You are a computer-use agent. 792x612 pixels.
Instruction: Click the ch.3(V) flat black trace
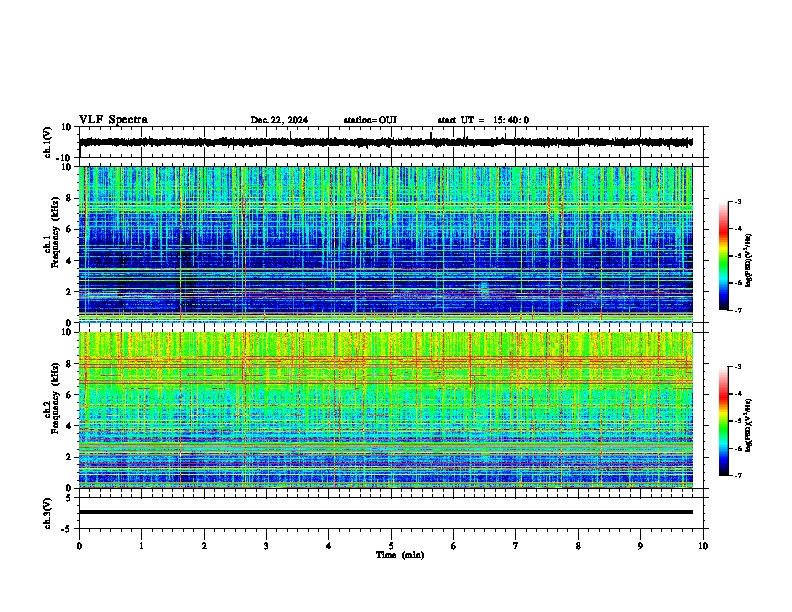point(385,512)
